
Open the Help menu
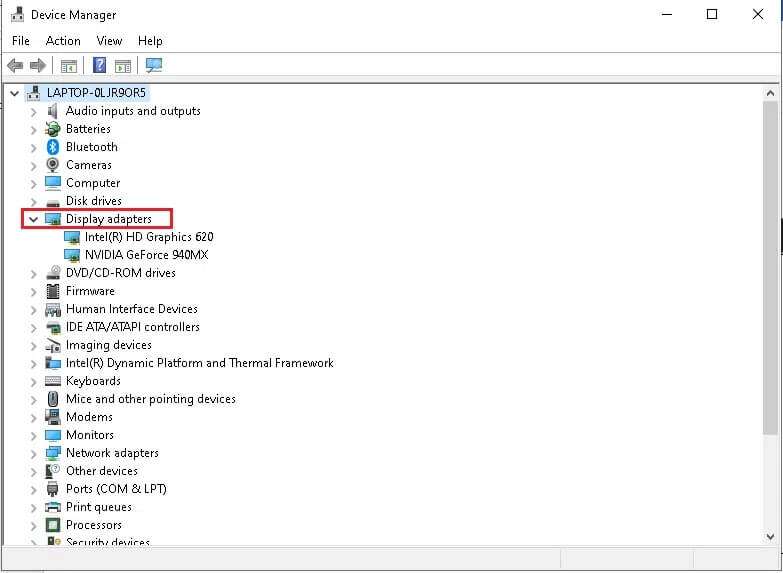[x=150, y=41]
